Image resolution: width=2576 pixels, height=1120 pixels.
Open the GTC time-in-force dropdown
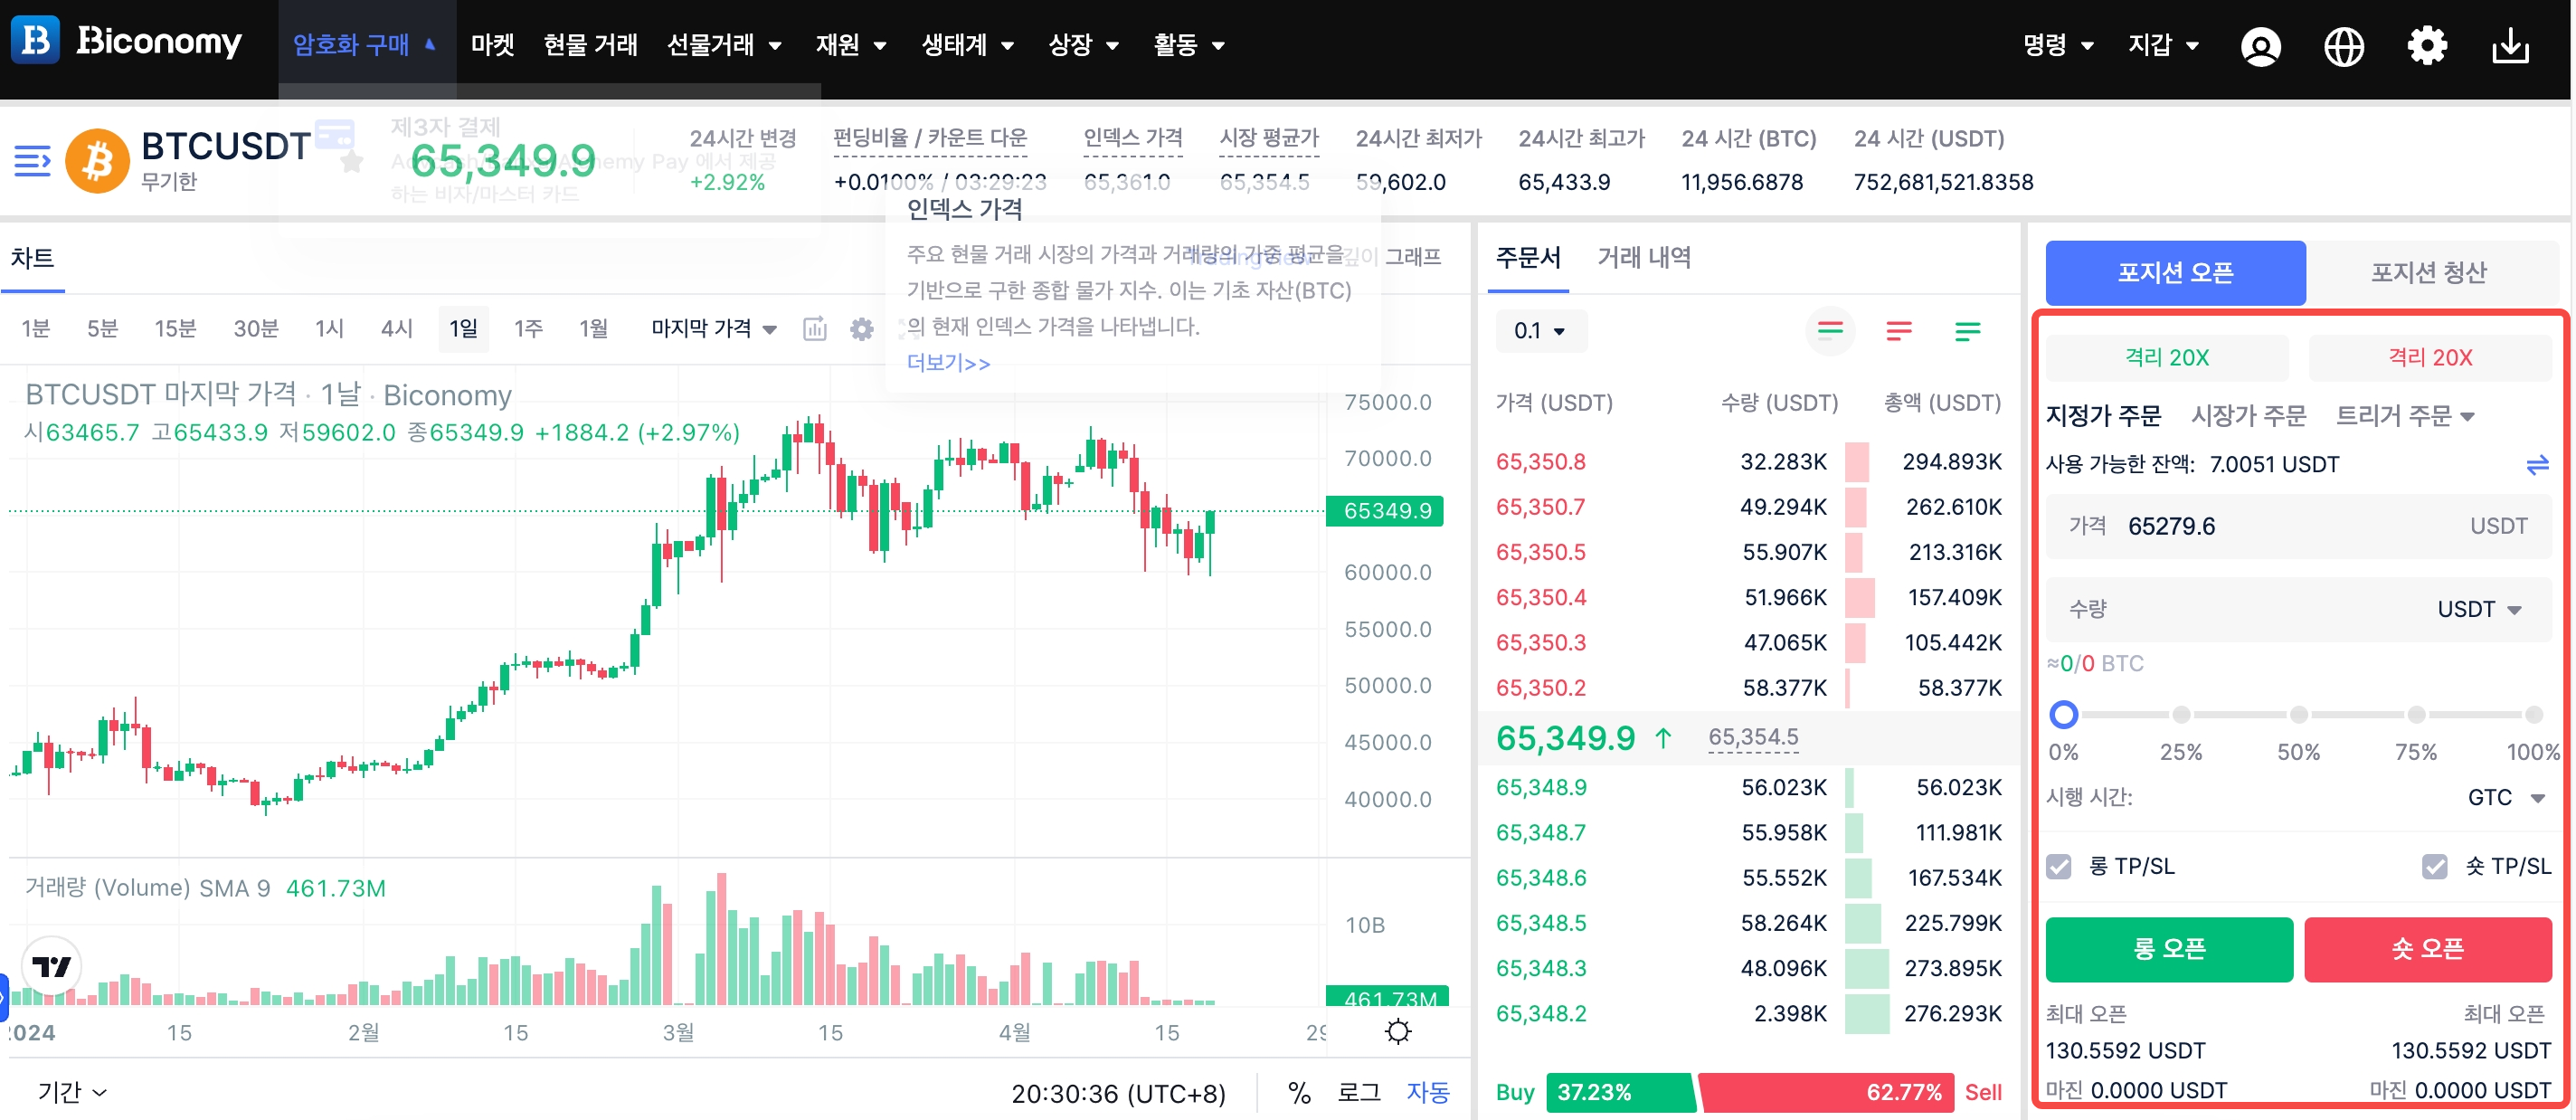click(x=2505, y=797)
